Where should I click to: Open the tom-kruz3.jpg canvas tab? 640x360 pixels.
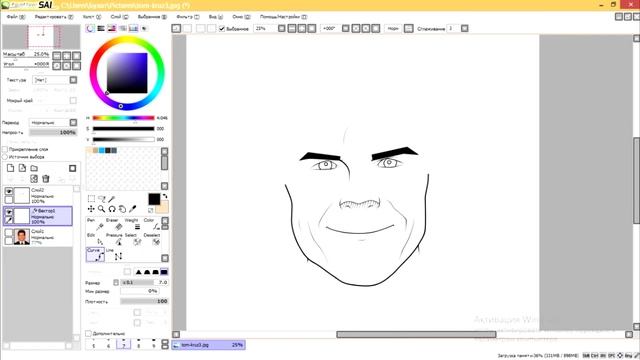point(208,345)
